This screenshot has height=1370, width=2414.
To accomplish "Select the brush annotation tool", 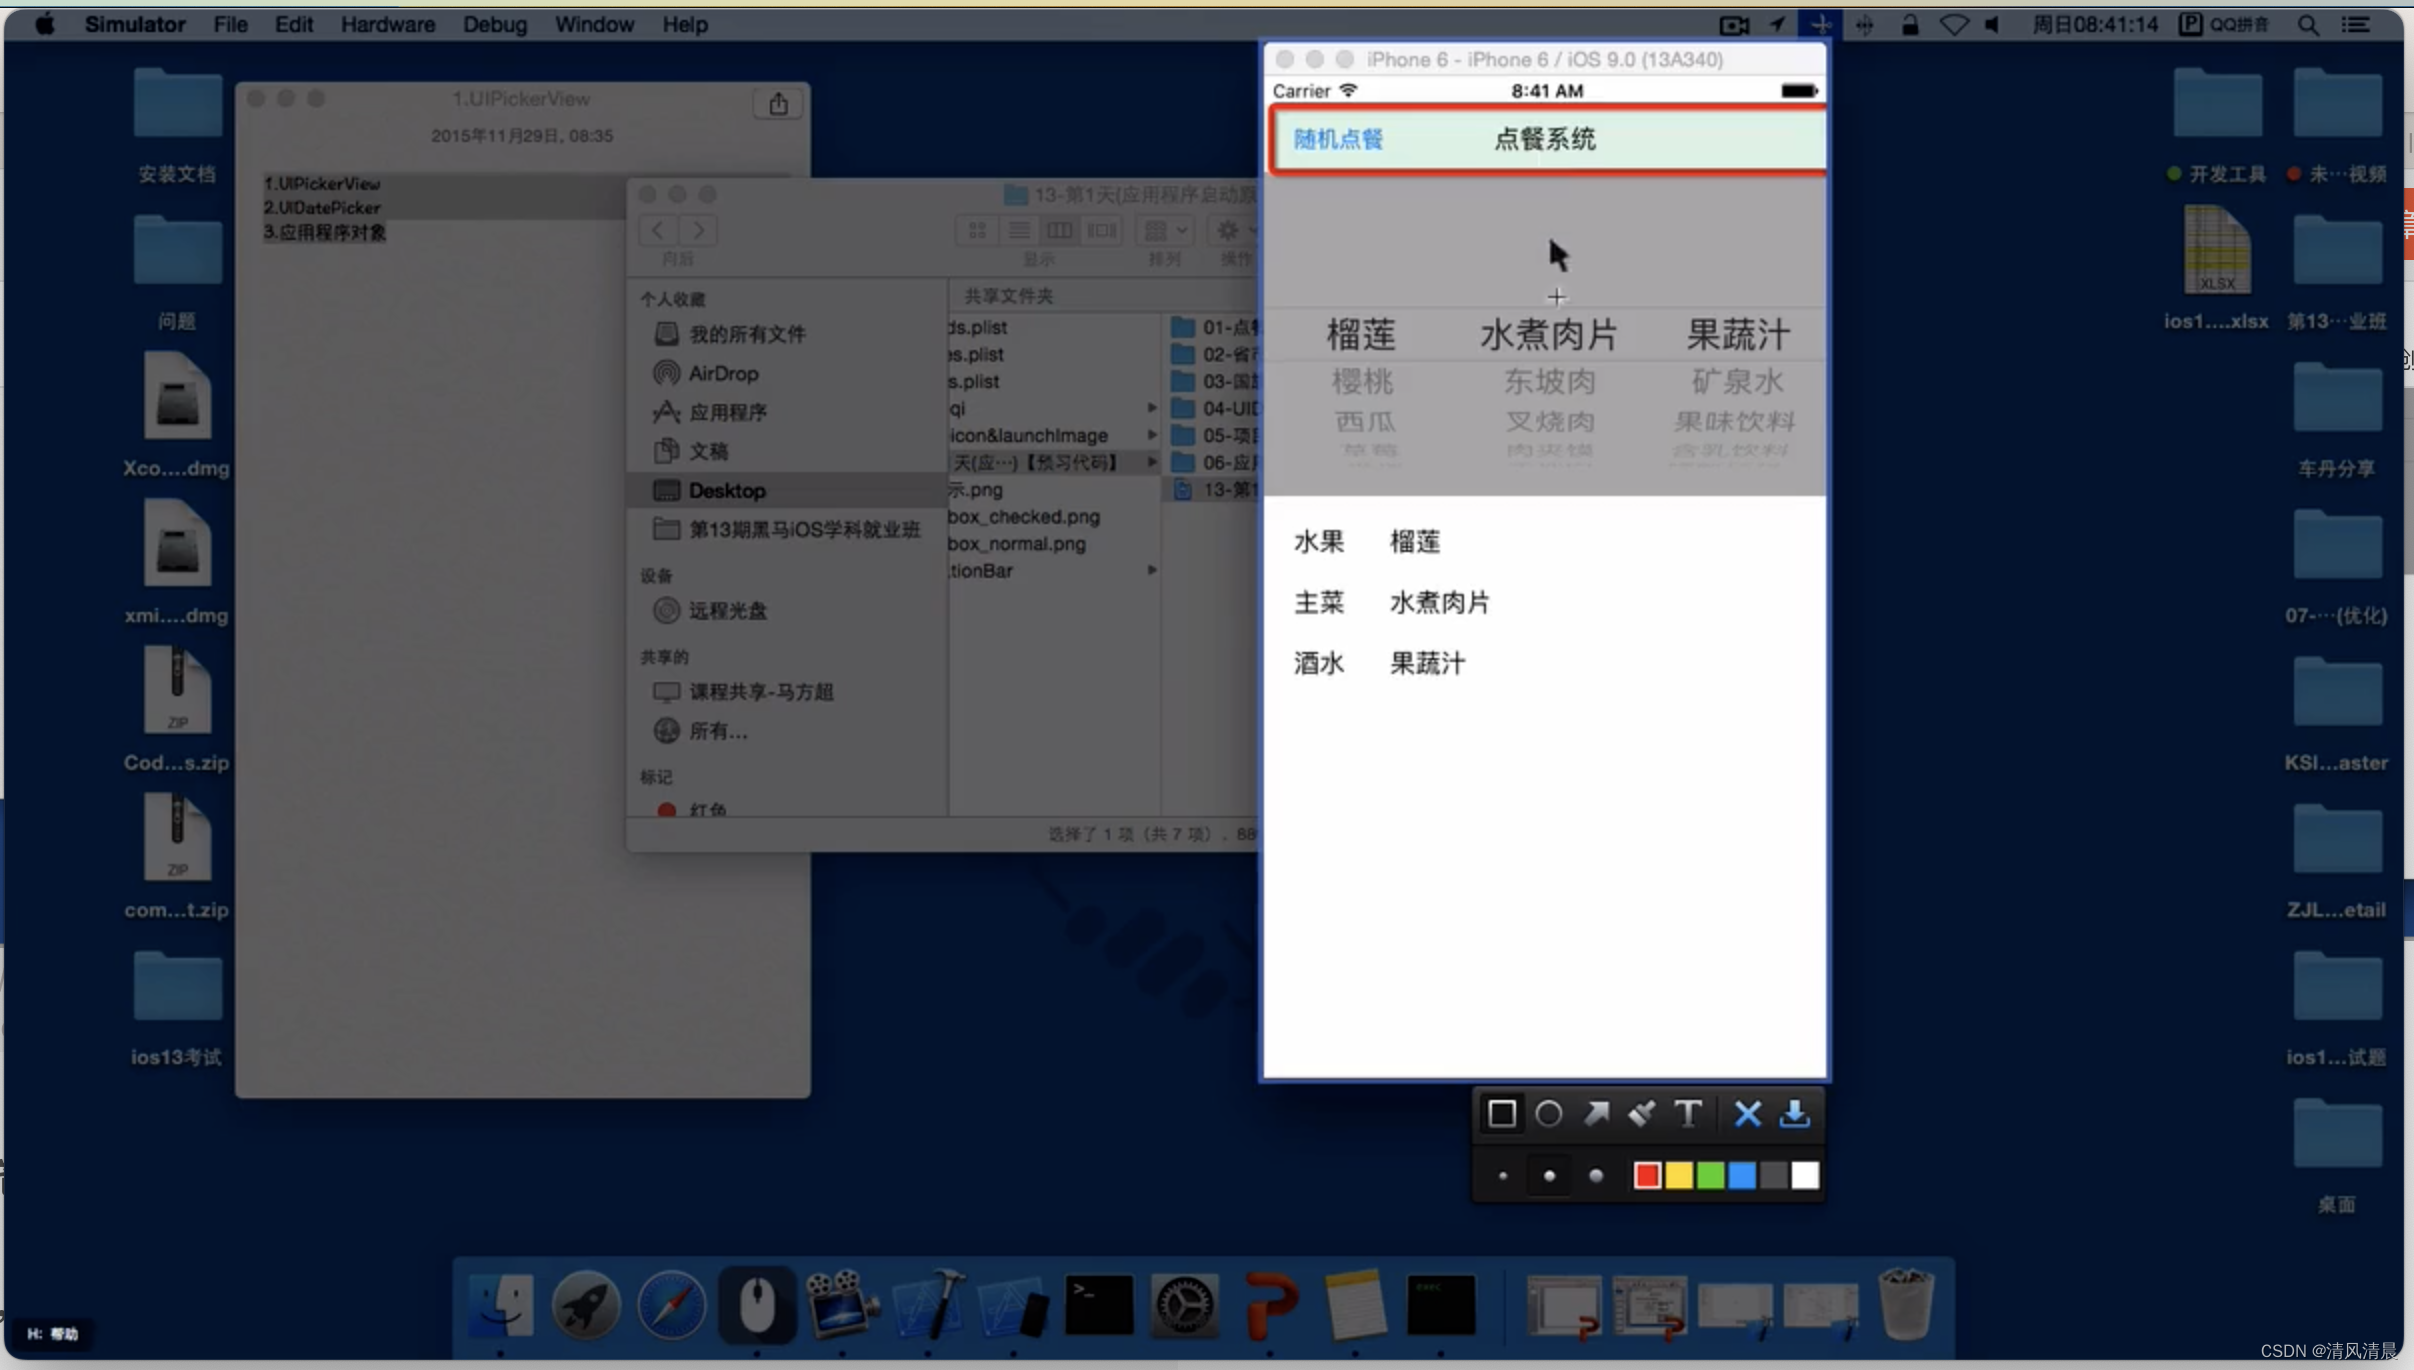I will tap(1641, 1113).
